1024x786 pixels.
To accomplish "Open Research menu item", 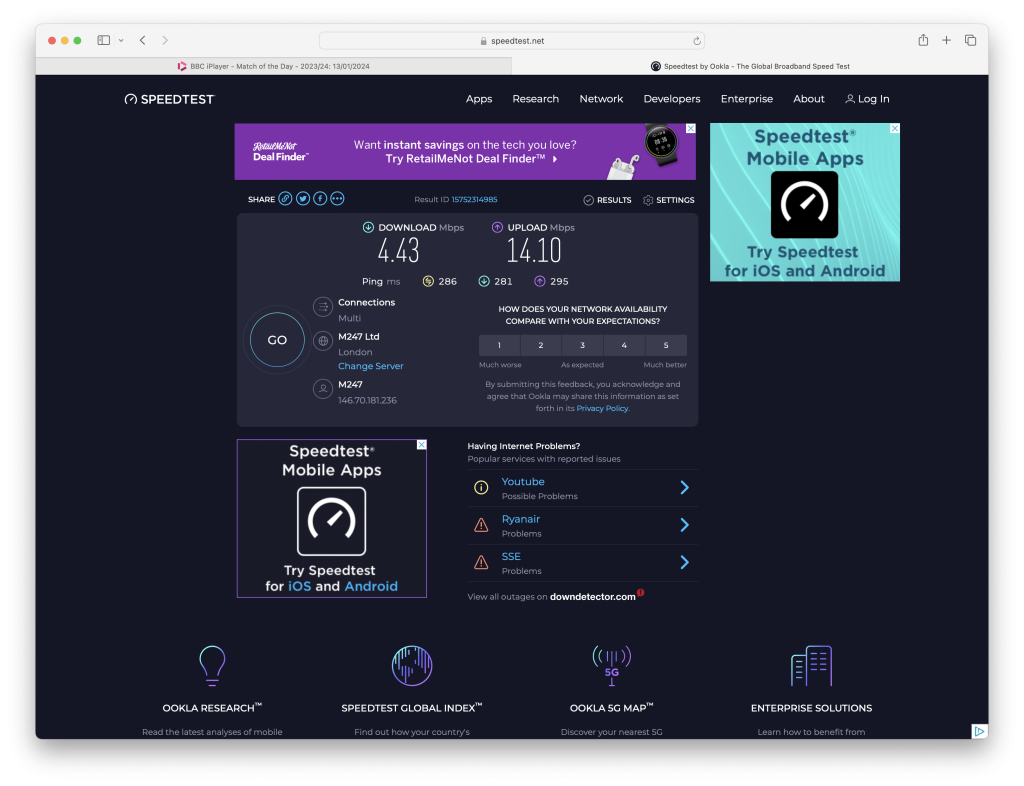I will 536,99.
